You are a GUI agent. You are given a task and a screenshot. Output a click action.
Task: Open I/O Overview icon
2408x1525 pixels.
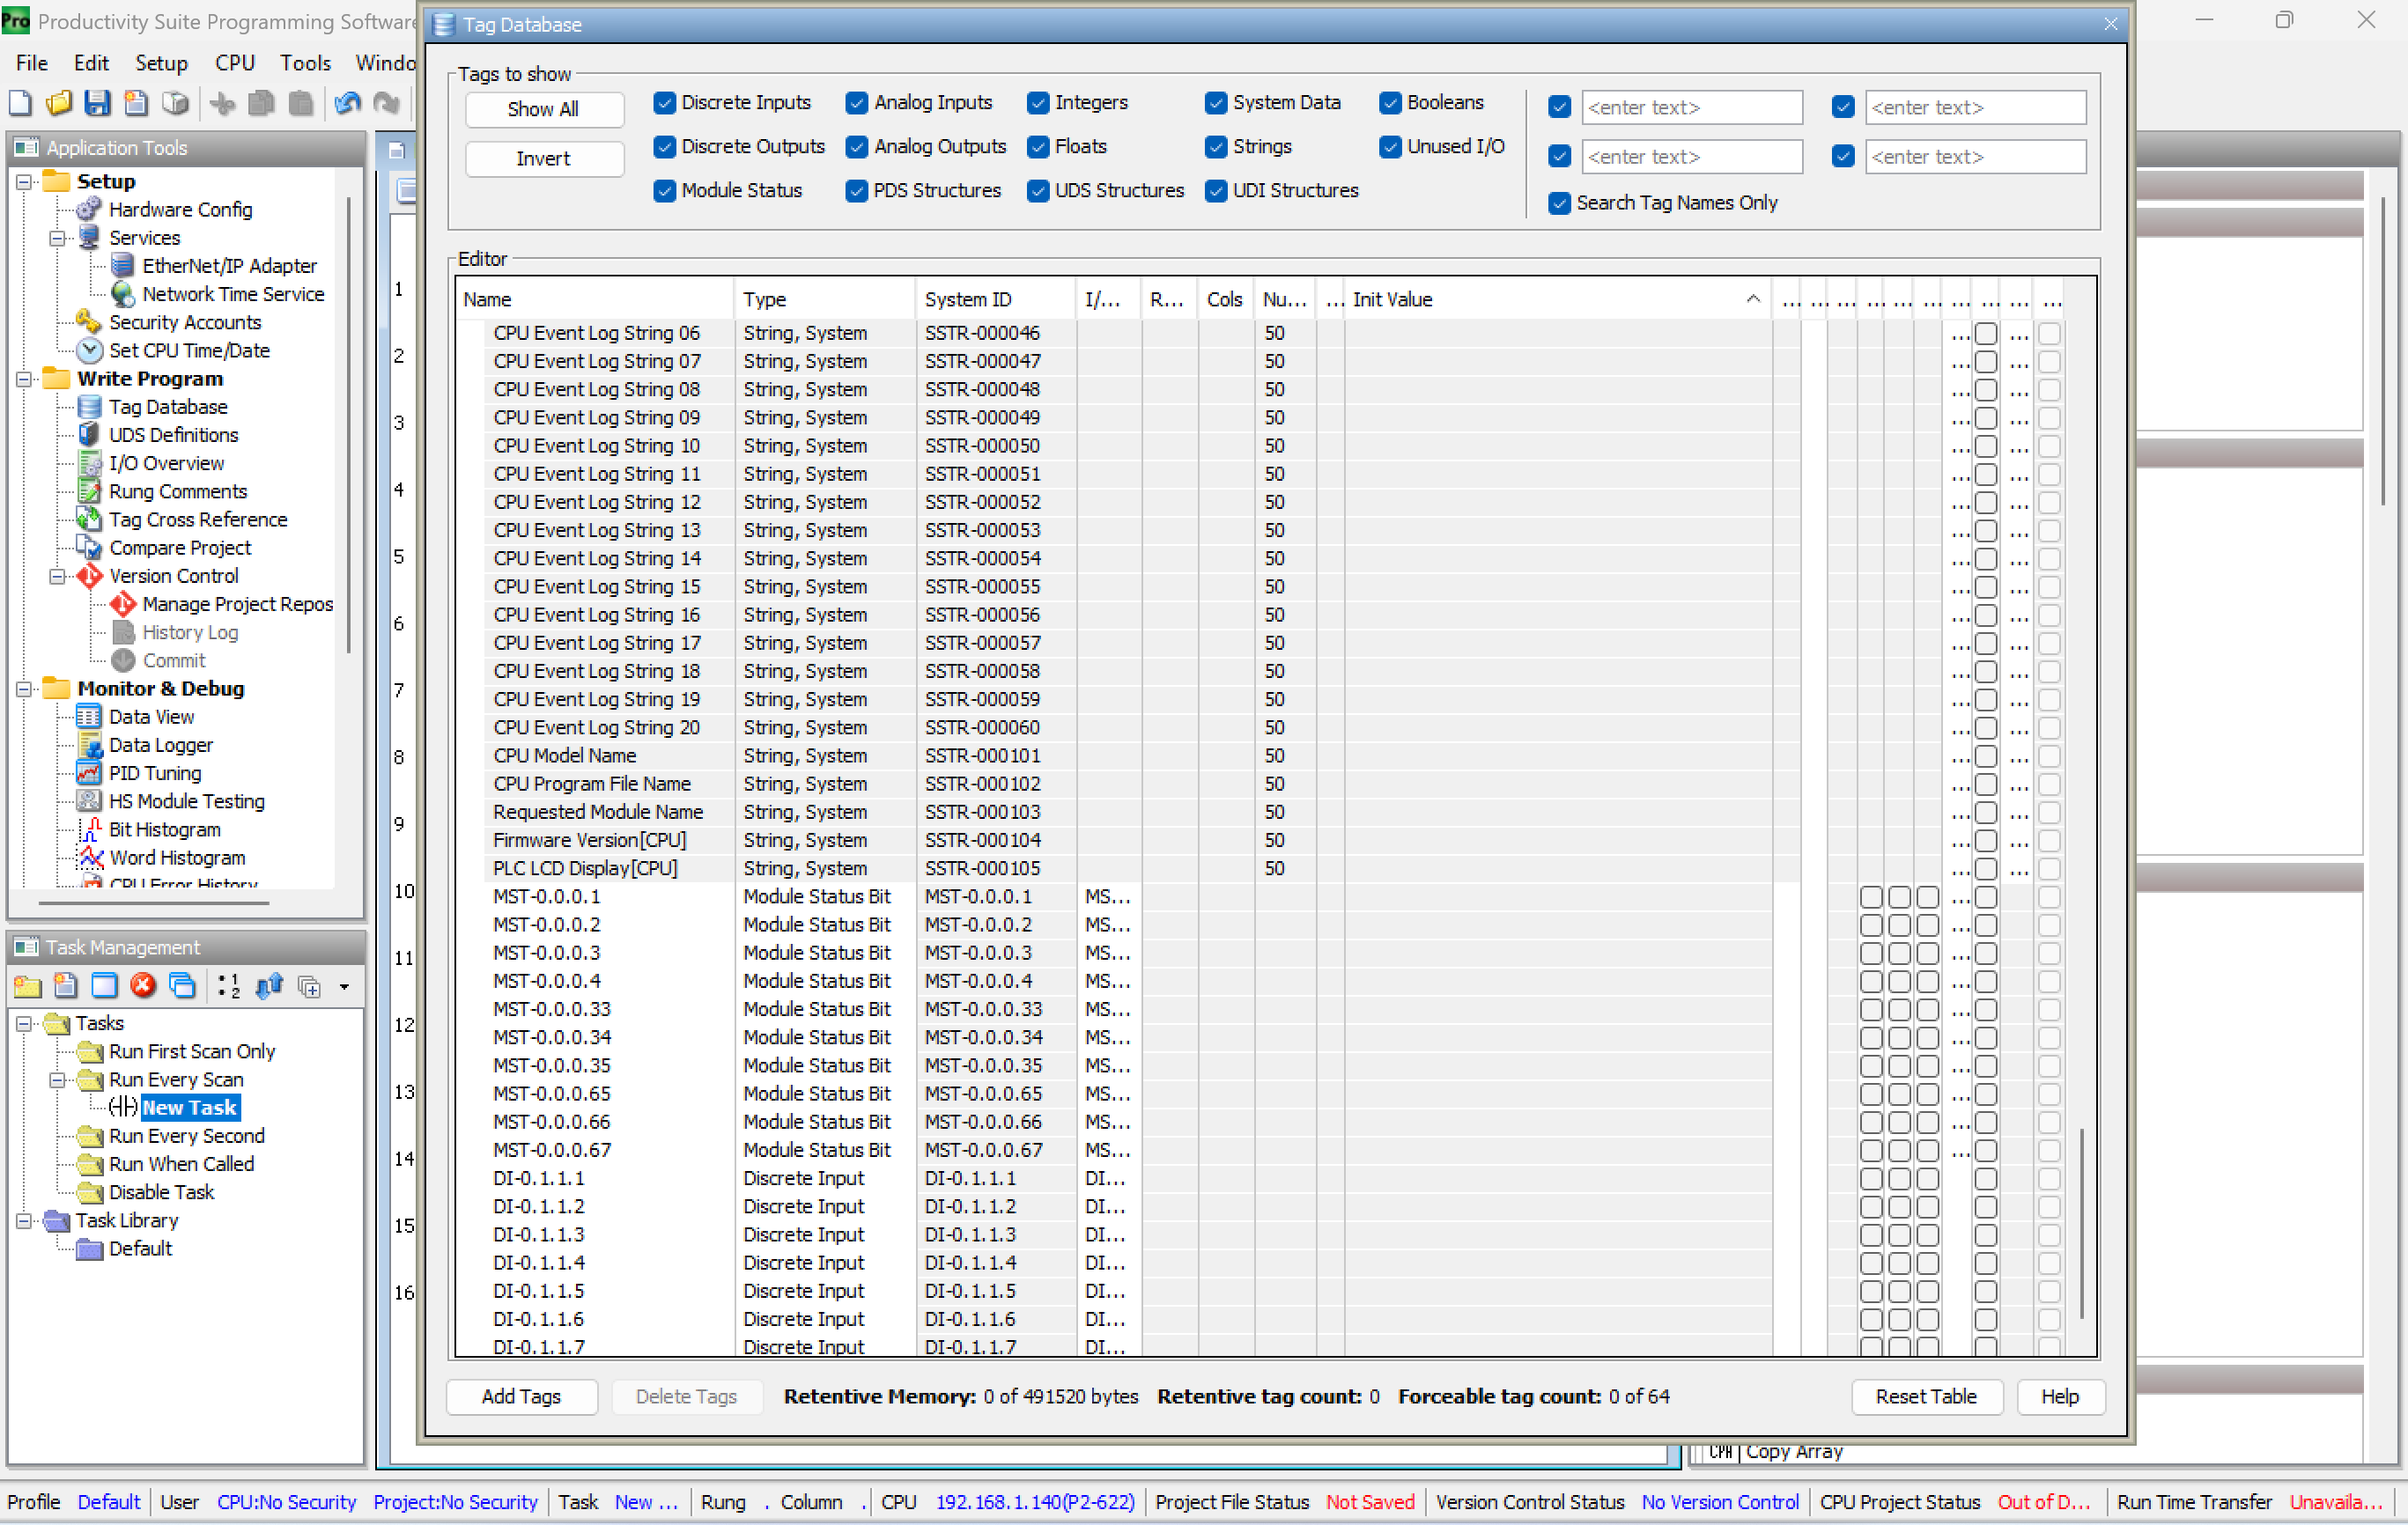point(89,463)
